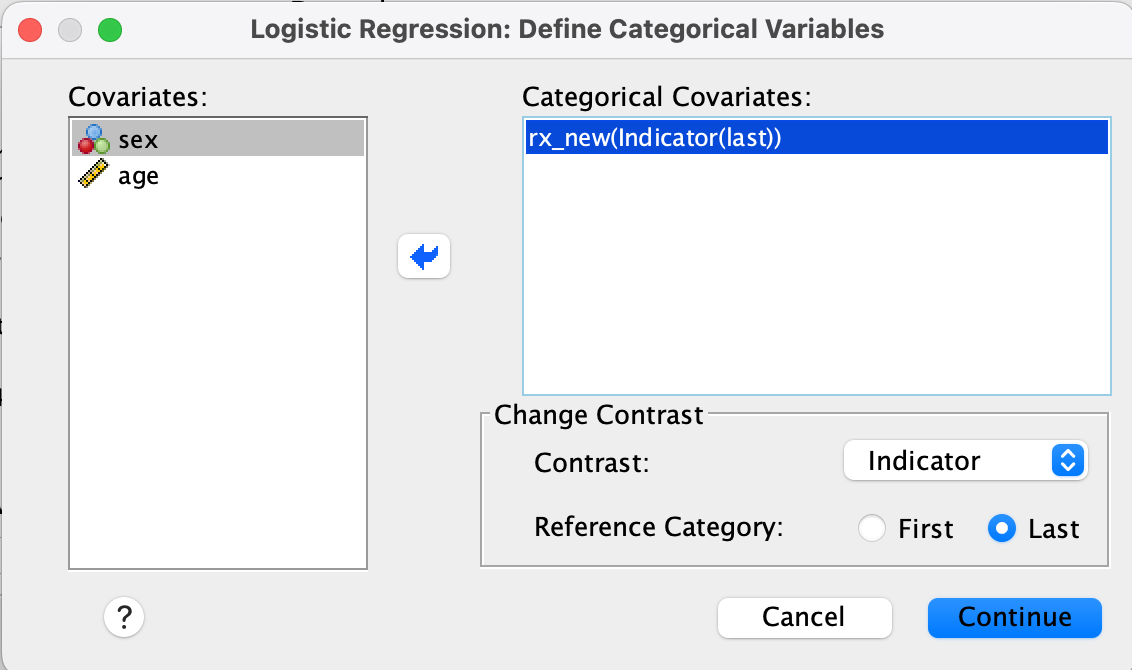This screenshot has height=670, width=1132.
Task: Minimize dialog with the yellow window button
Action: coord(70,29)
